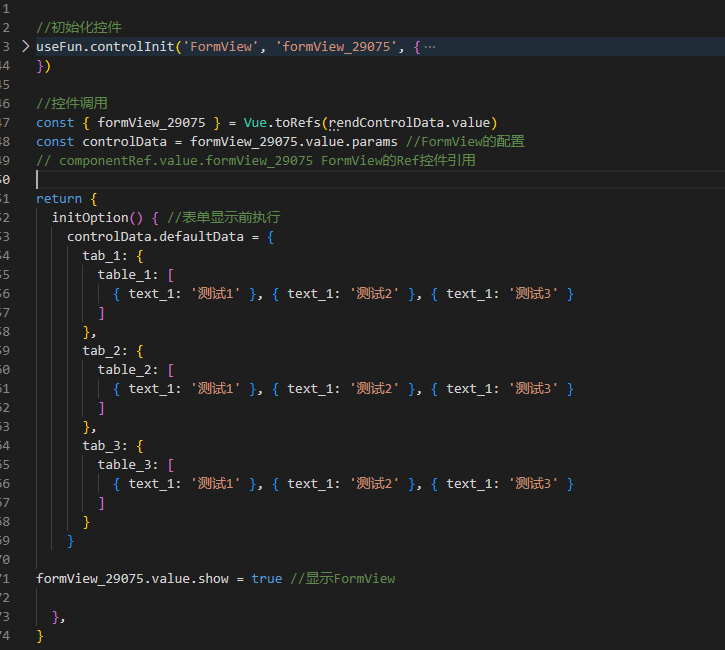Viewport: 725px width, 650px height.
Task: Click the return keyword
Action: tap(59, 198)
